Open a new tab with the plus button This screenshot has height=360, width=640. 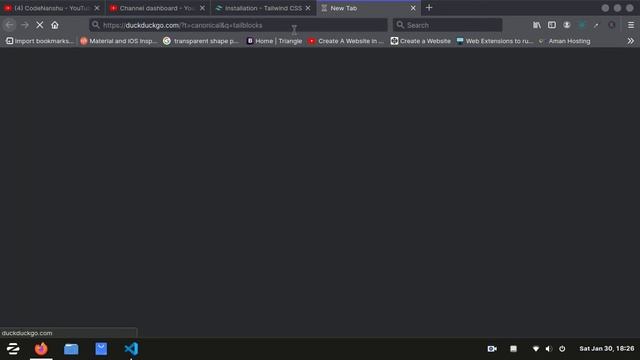coord(429,8)
